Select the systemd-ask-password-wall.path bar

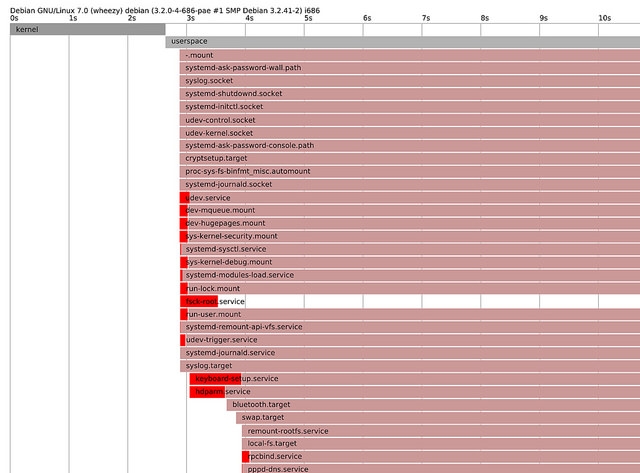coord(410,68)
